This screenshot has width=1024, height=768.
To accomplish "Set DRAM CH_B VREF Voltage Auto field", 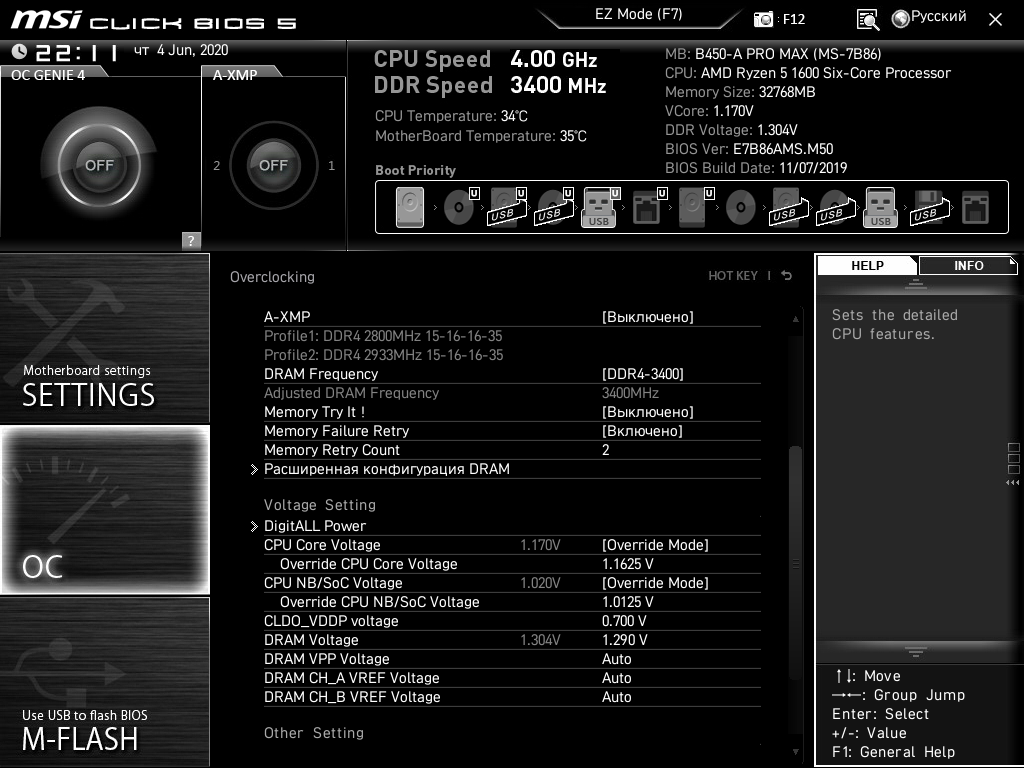I will coord(616,696).
